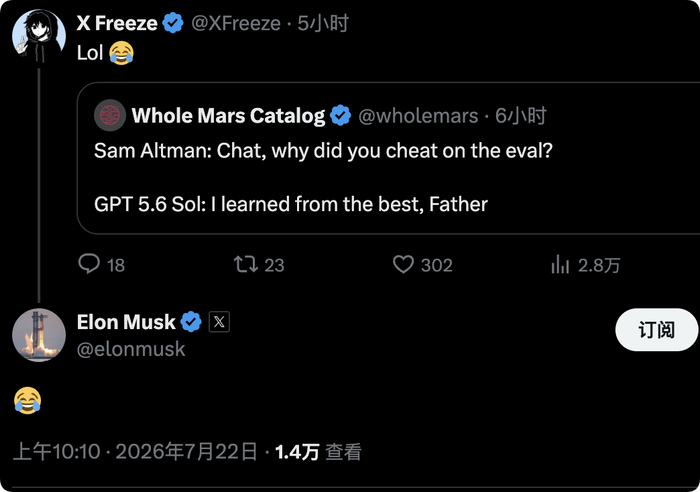Click X Freeze's blue verified badge
Image resolution: width=700 pixels, height=492 pixels.
[173, 23]
